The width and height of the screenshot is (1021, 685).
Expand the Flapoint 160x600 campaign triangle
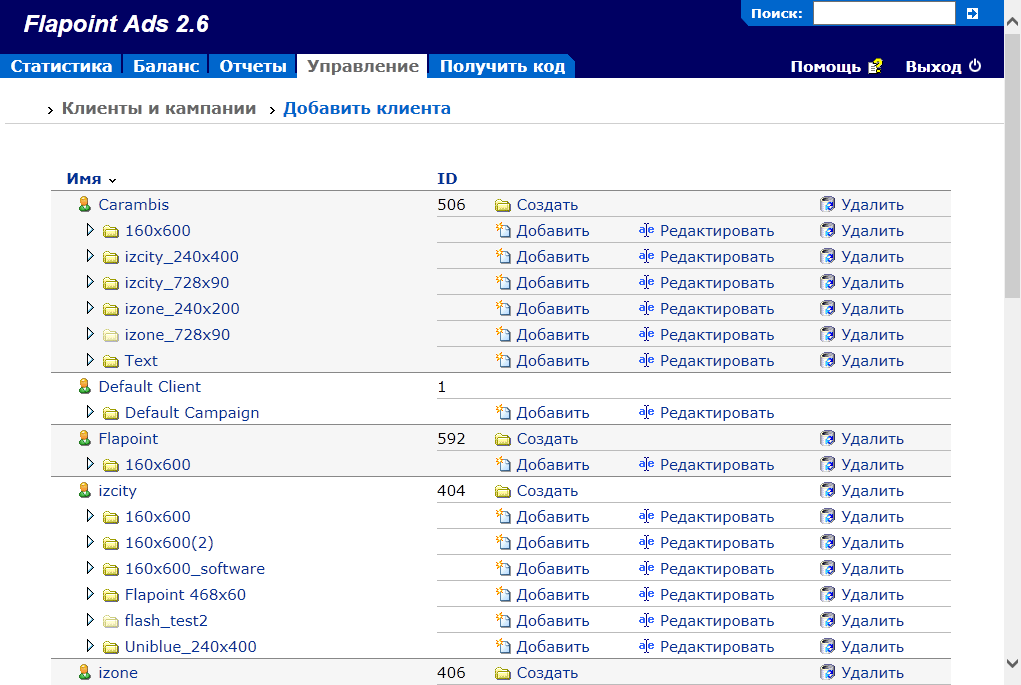pyautogui.click(x=90, y=464)
